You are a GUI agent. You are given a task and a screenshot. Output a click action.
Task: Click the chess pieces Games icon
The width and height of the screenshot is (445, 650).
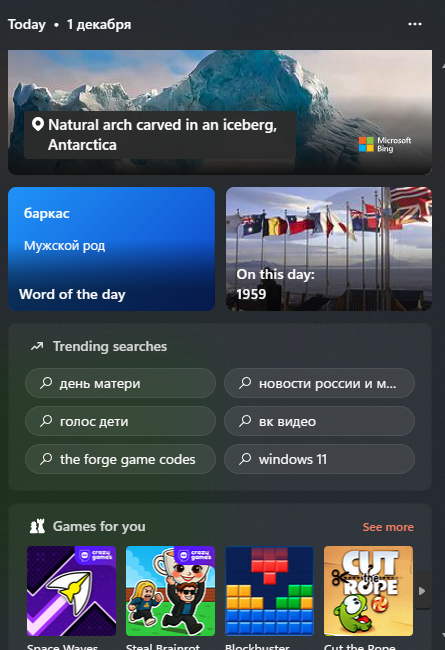coord(37,526)
